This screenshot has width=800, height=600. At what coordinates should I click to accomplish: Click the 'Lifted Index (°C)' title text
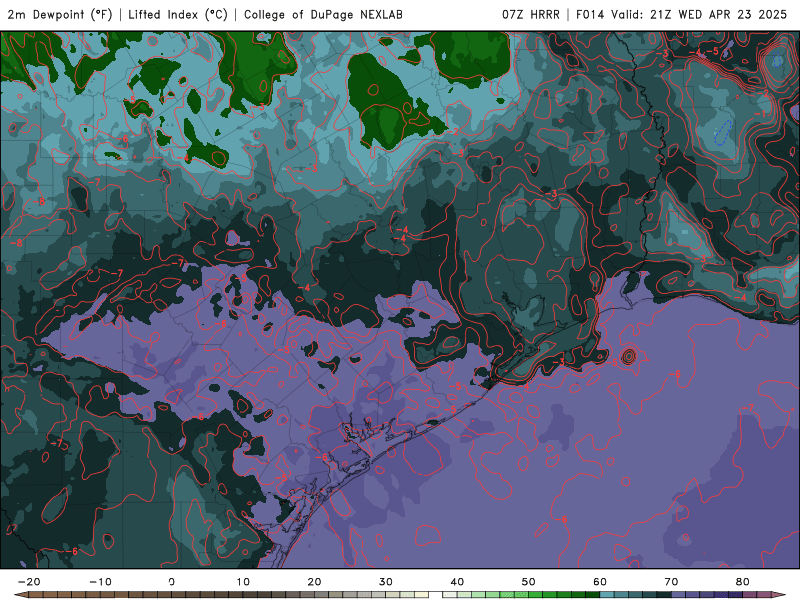click(x=178, y=15)
